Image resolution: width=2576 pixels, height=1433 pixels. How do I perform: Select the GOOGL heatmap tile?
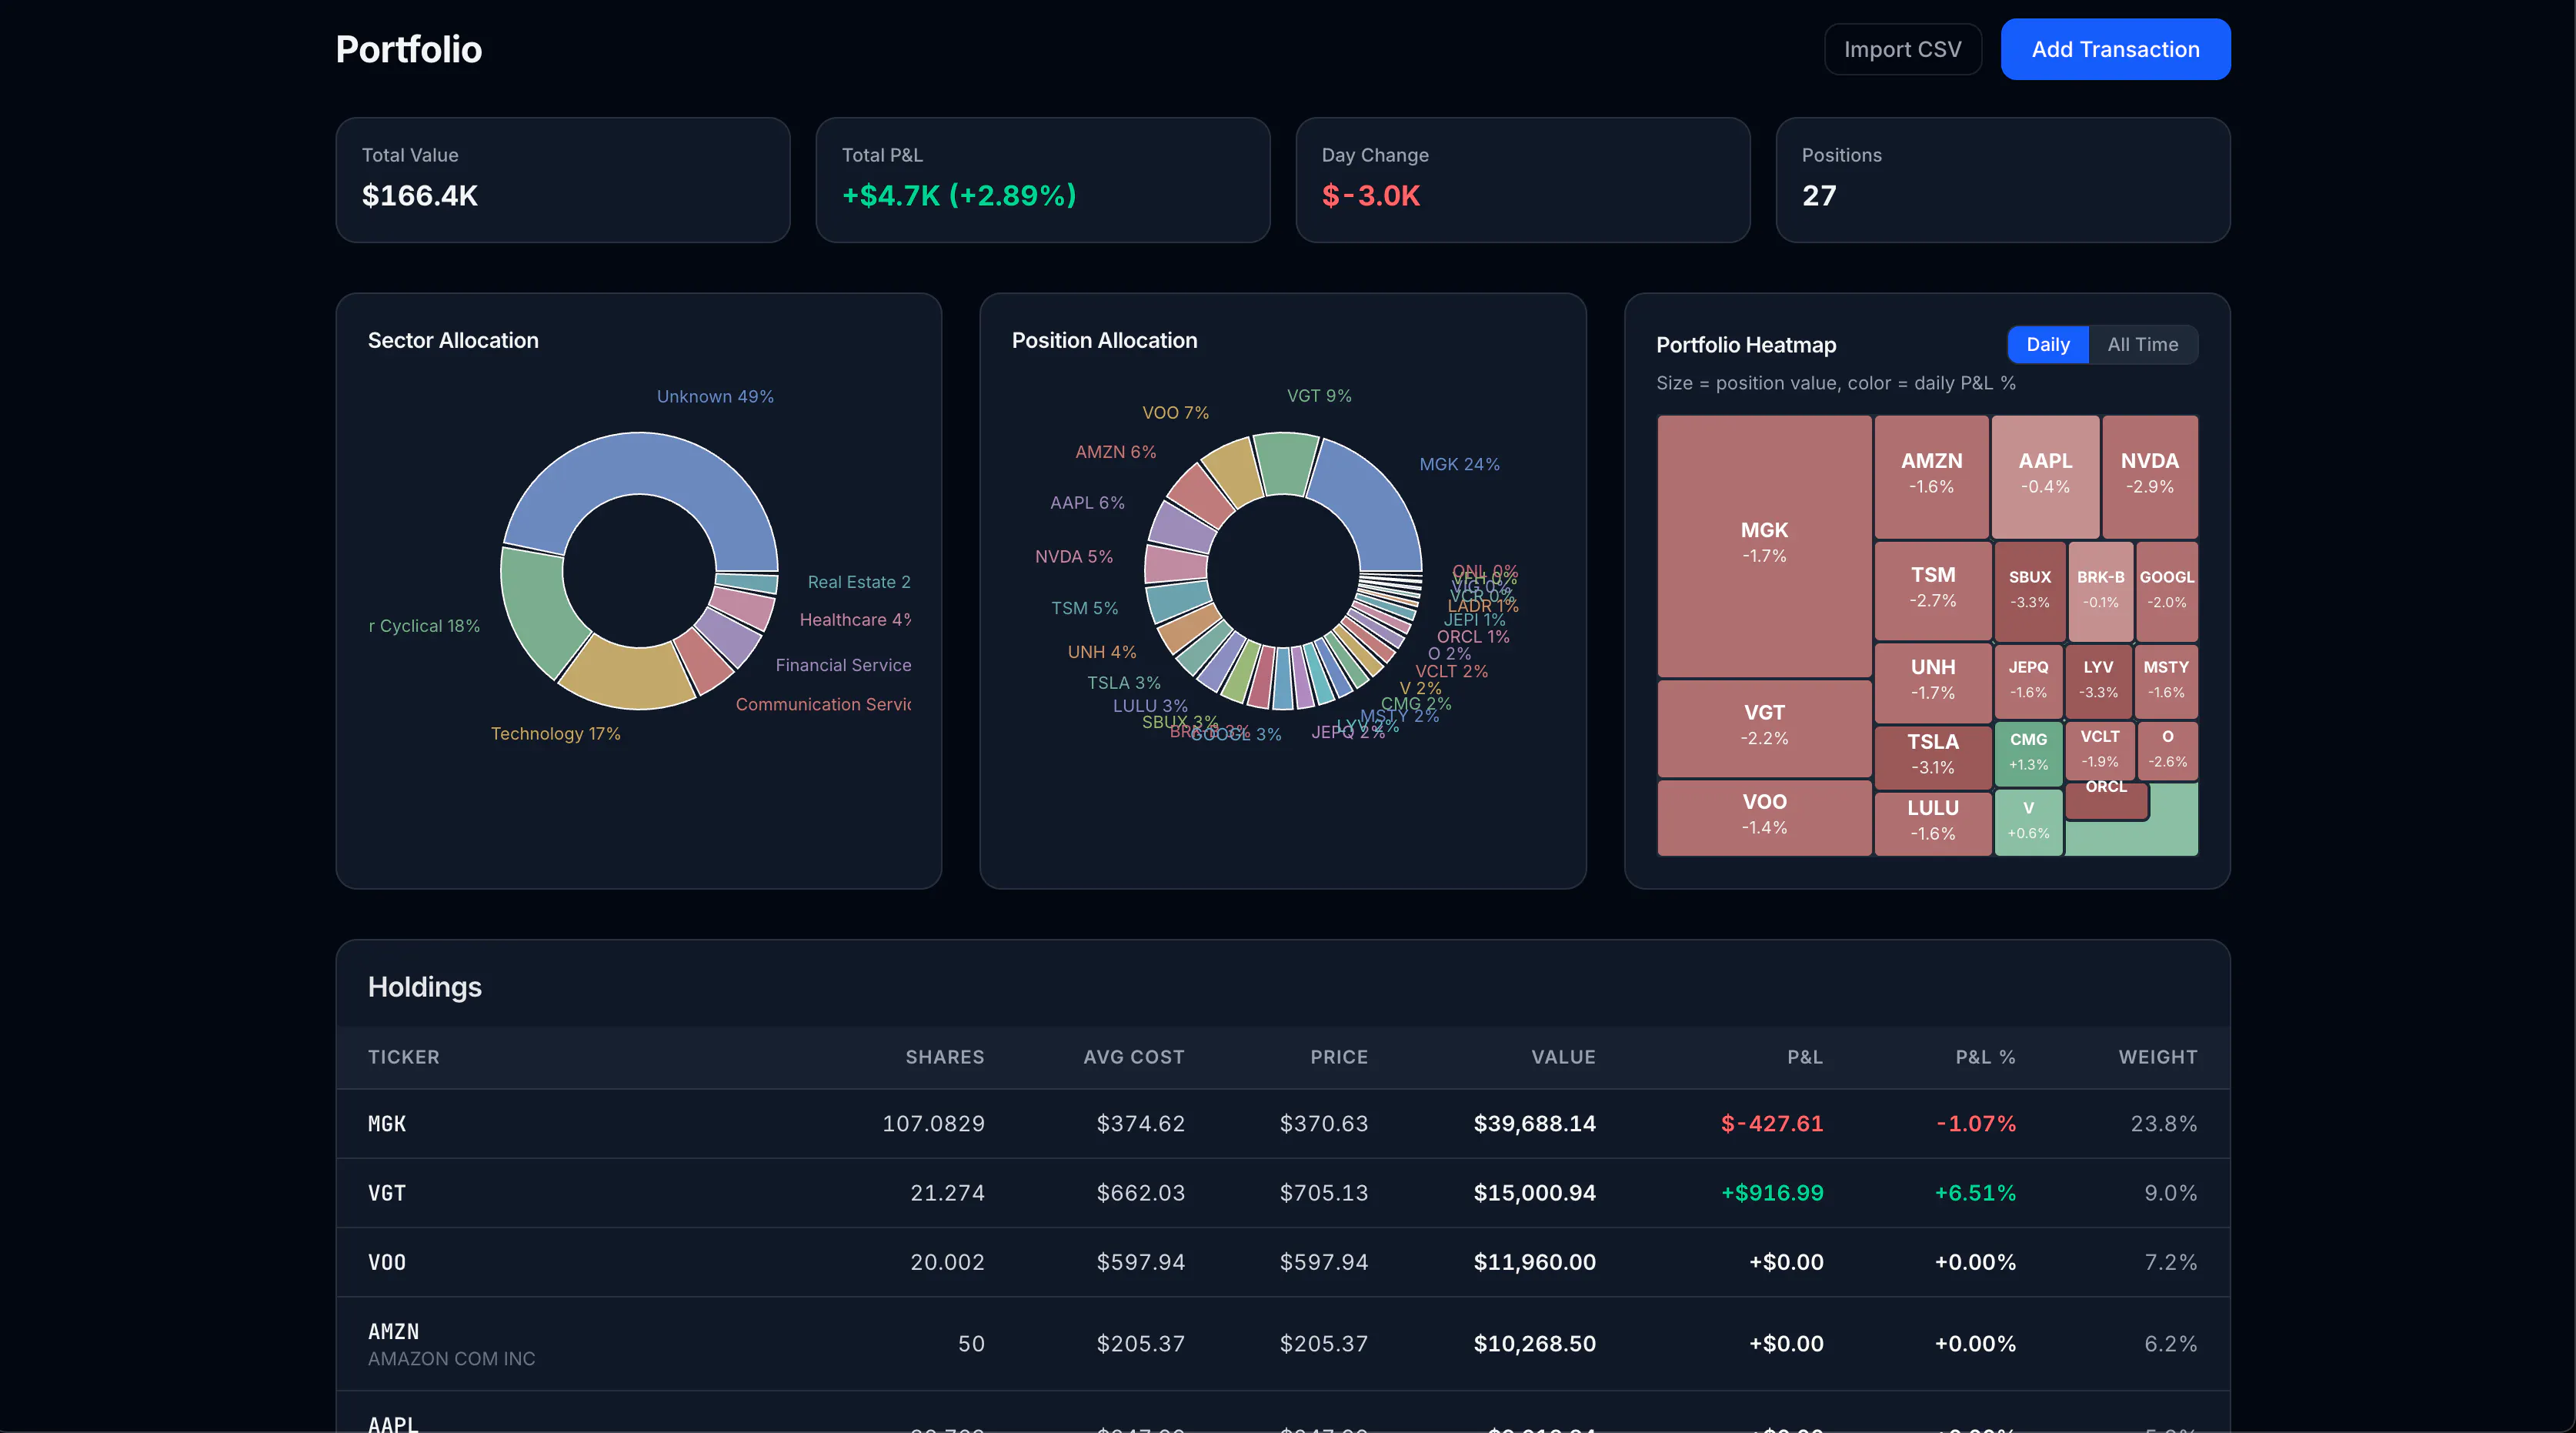[x=2166, y=590]
